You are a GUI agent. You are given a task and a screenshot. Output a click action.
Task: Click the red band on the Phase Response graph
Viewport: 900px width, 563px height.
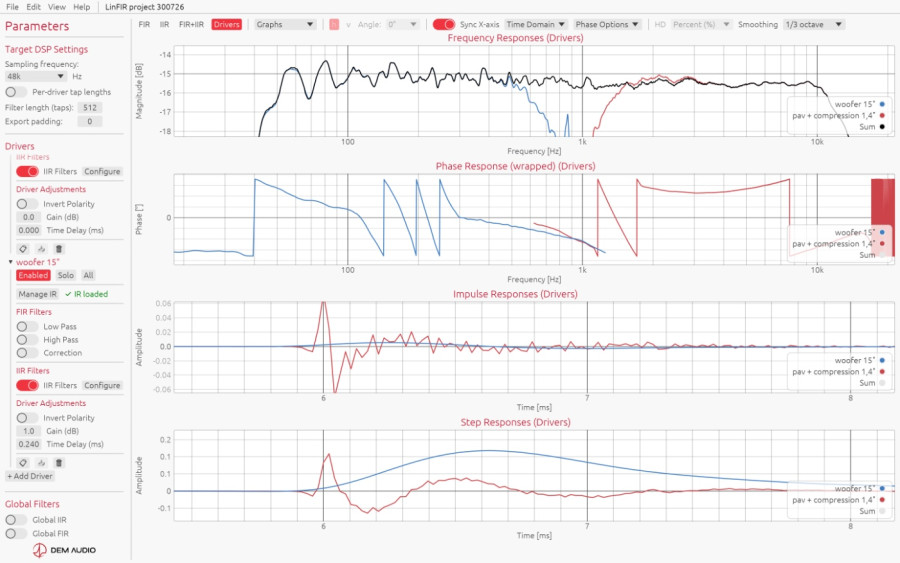pyautogui.click(x=882, y=210)
